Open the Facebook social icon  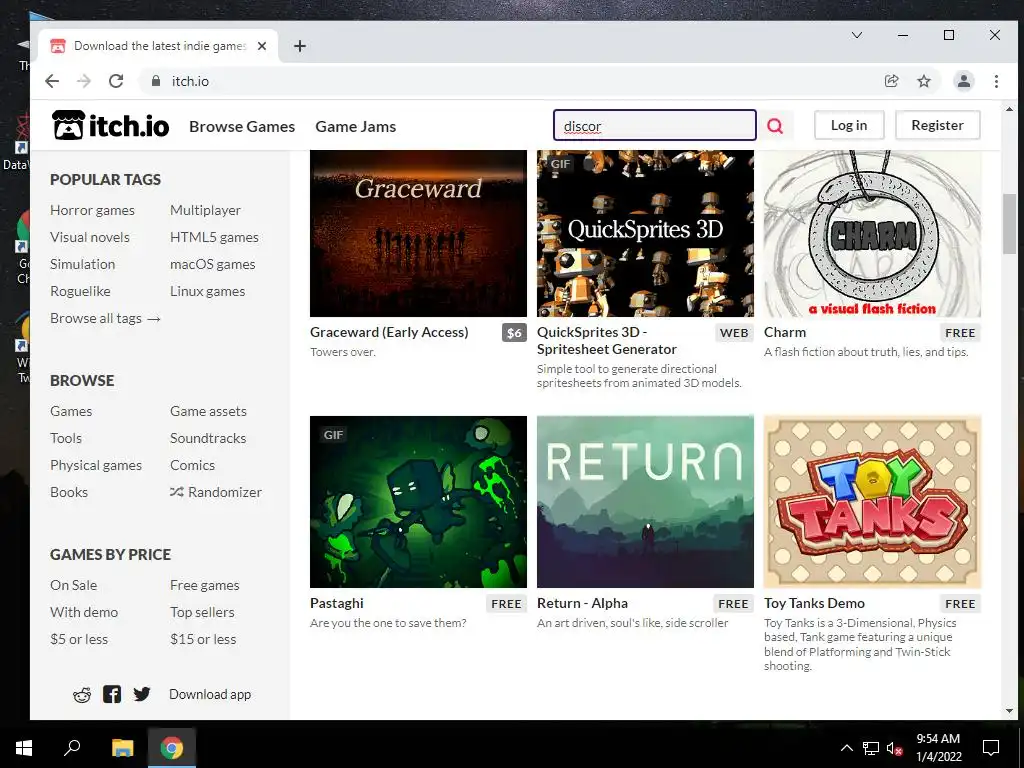pos(112,694)
